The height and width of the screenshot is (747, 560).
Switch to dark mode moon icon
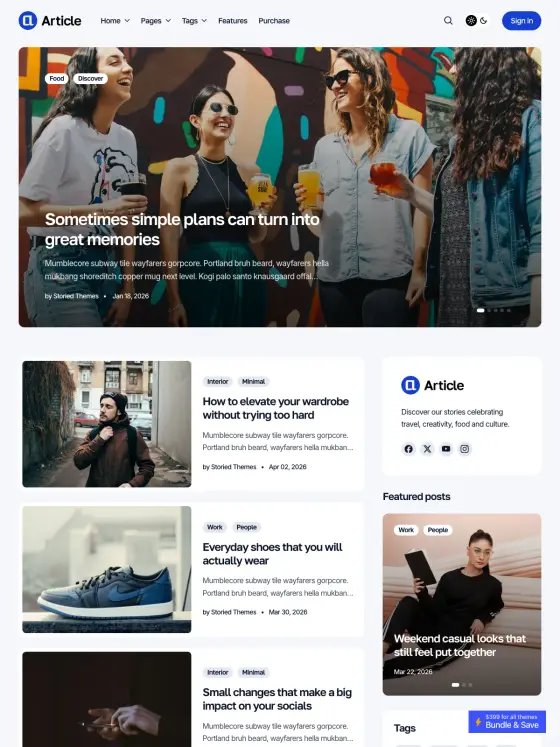[484, 20]
